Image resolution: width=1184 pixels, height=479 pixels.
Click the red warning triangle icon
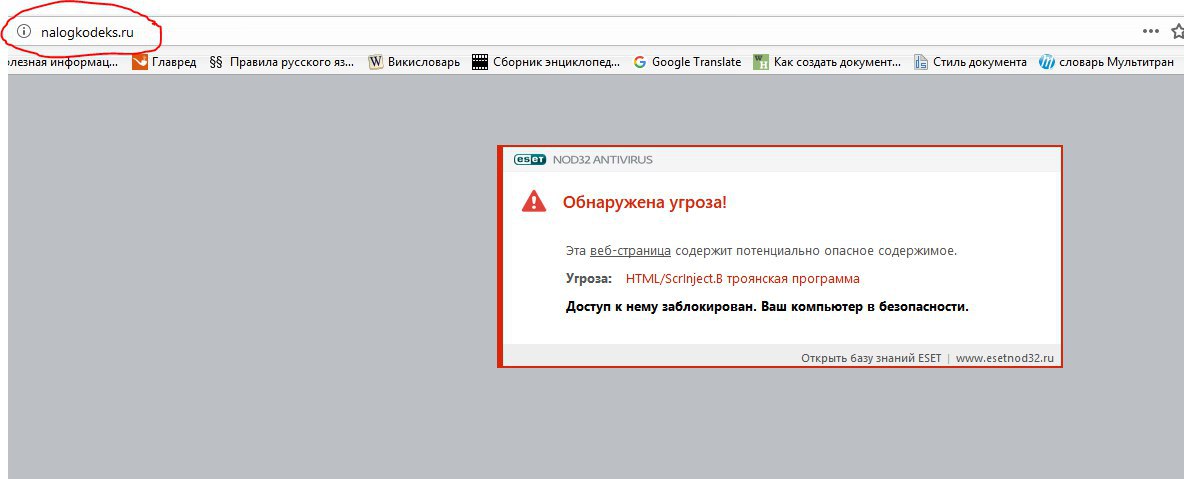pos(534,202)
